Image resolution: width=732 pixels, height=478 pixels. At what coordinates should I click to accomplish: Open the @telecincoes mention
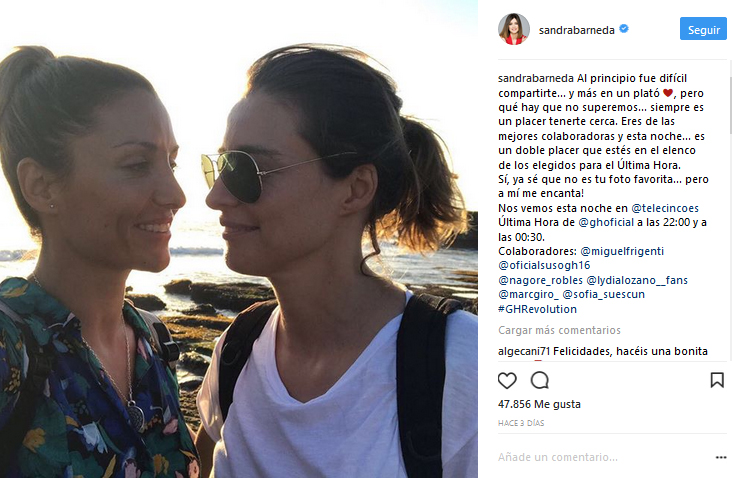pyautogui.click(x=665, y=208)
